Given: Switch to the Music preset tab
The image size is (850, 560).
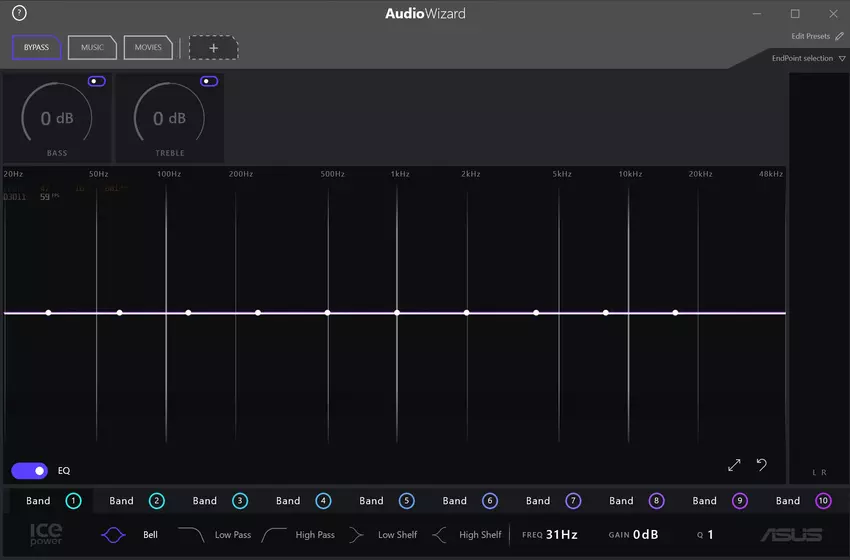Looking at the screenshot, I should (92, 47).
